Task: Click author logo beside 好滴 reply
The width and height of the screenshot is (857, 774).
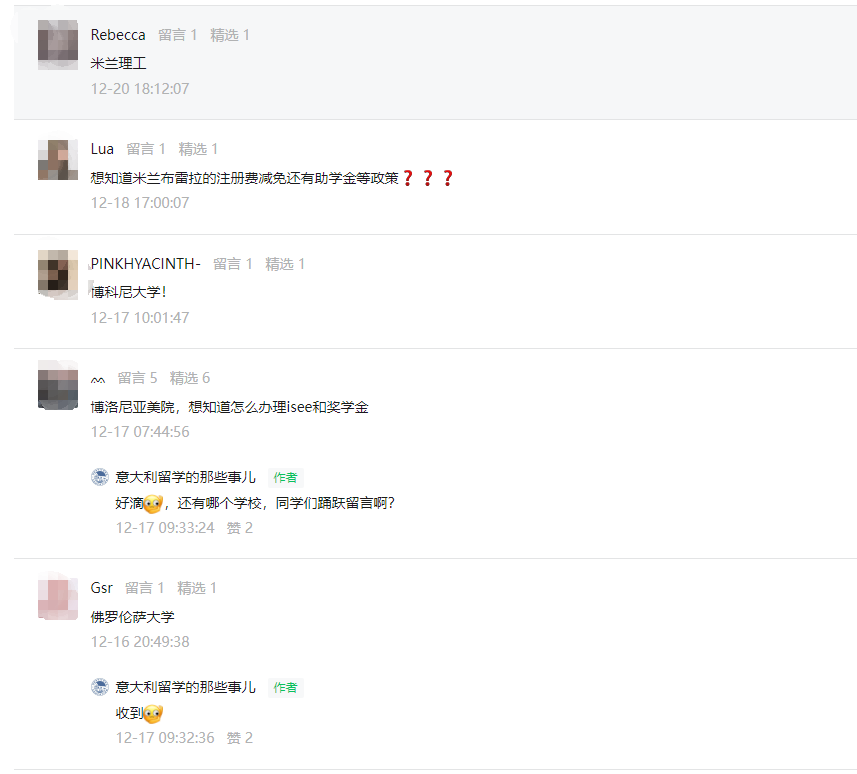Action: (99, 477)
